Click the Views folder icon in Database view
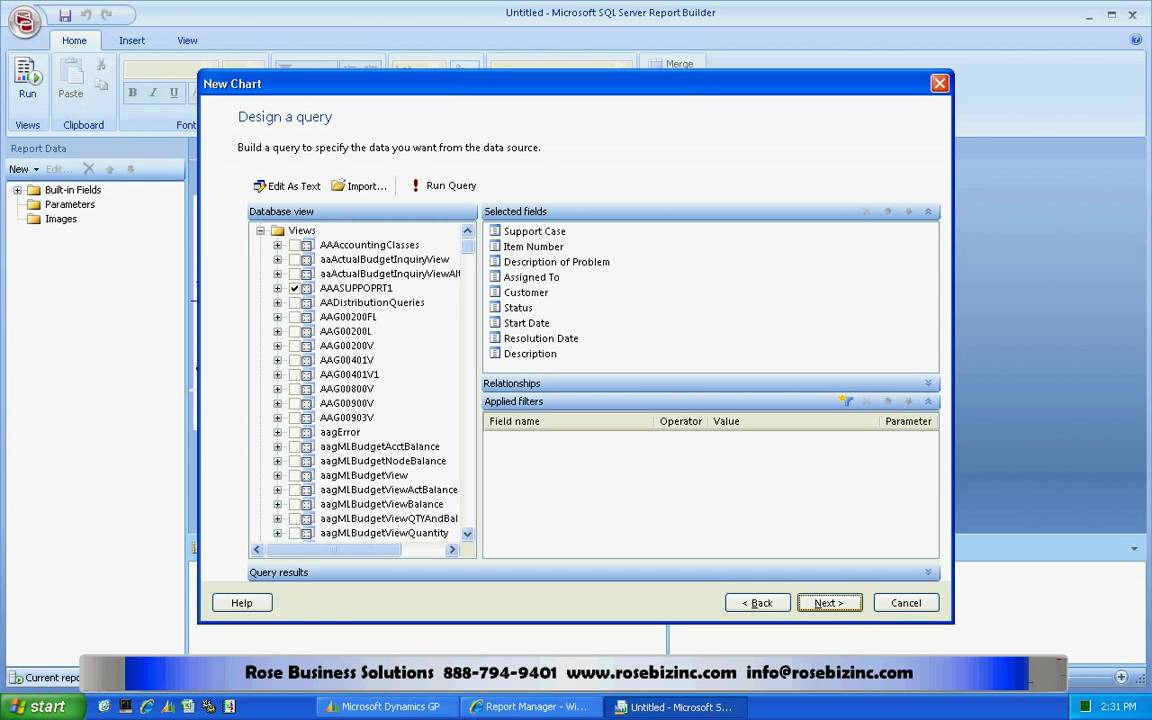 [277, 231]
